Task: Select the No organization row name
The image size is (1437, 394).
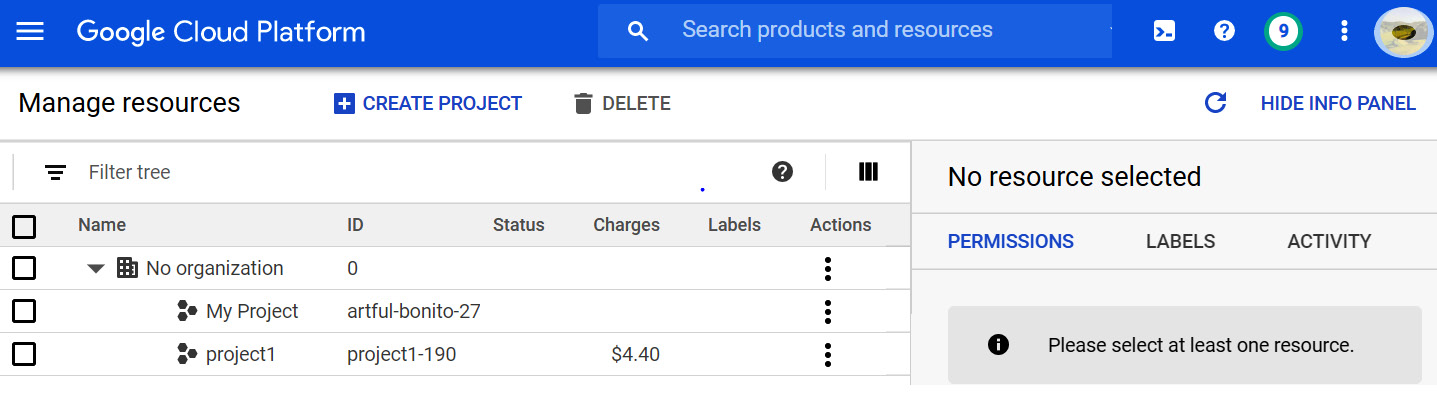Action: 215,268
